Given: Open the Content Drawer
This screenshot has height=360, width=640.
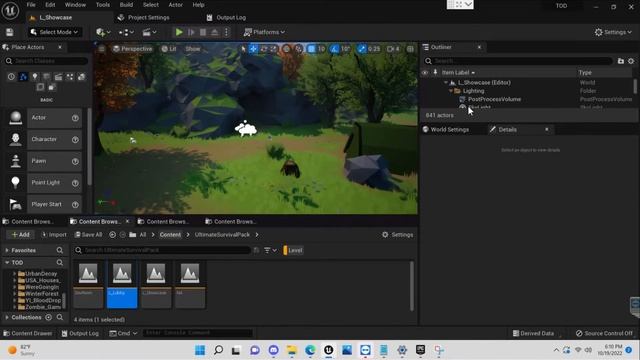Looking at the screenshot, I should click(28, 333).
